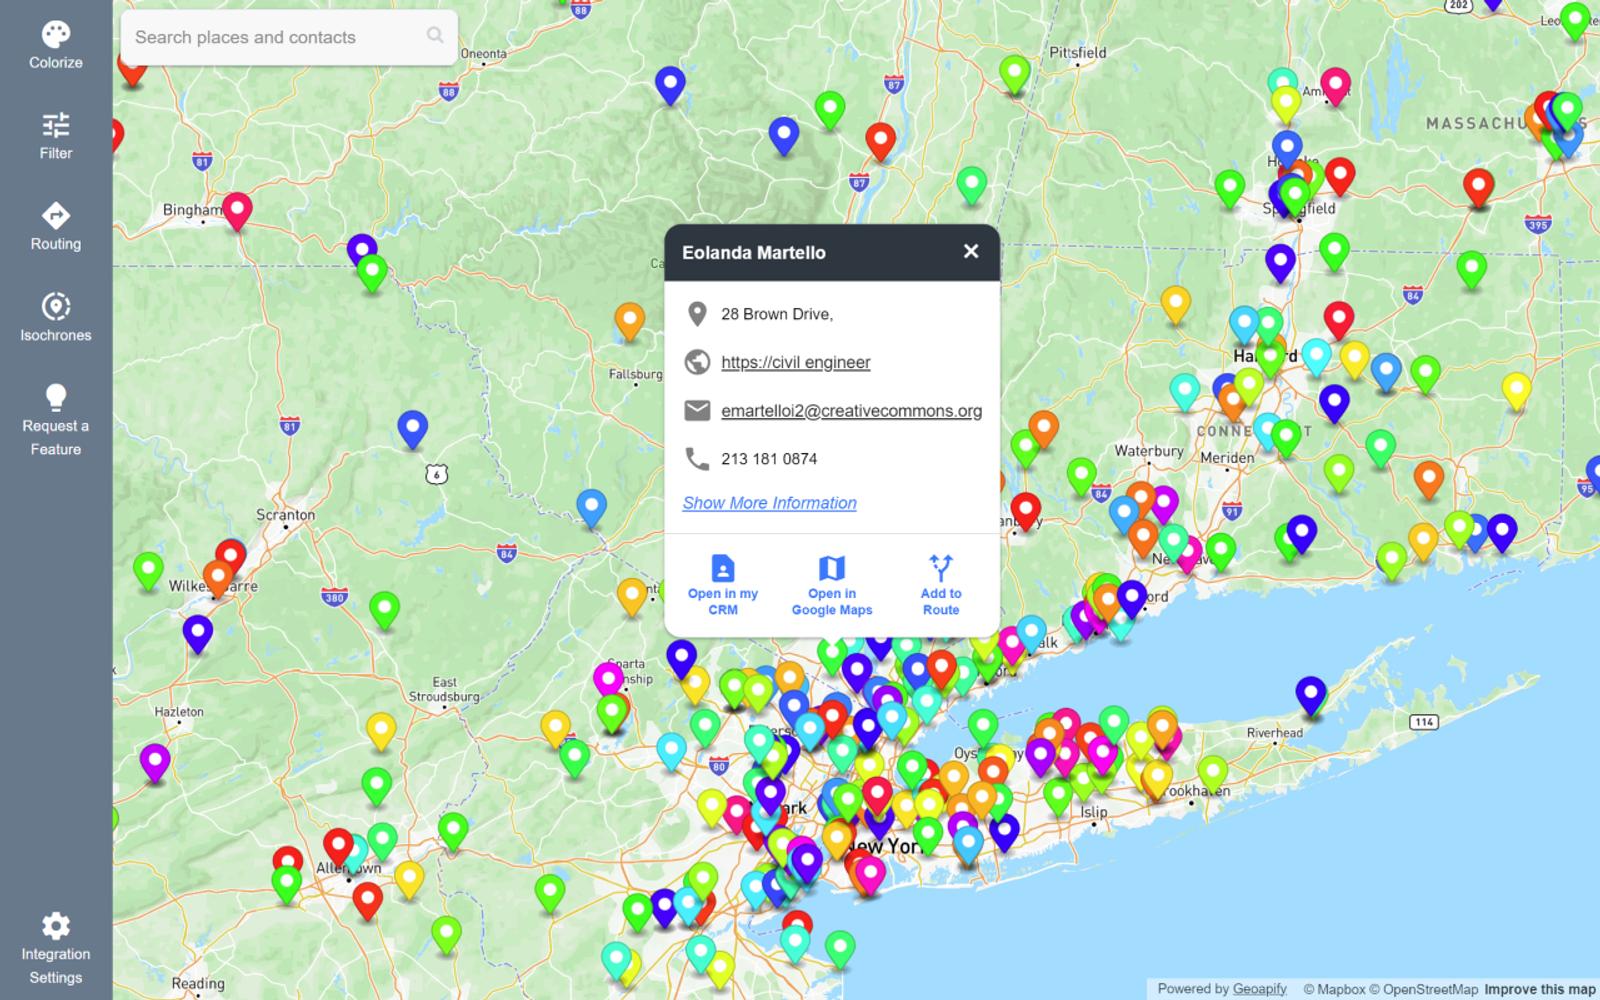Click the emartelloi2@creativecommons.org email link
This screenshot has width=1600, height=1000.
[852, 410]
